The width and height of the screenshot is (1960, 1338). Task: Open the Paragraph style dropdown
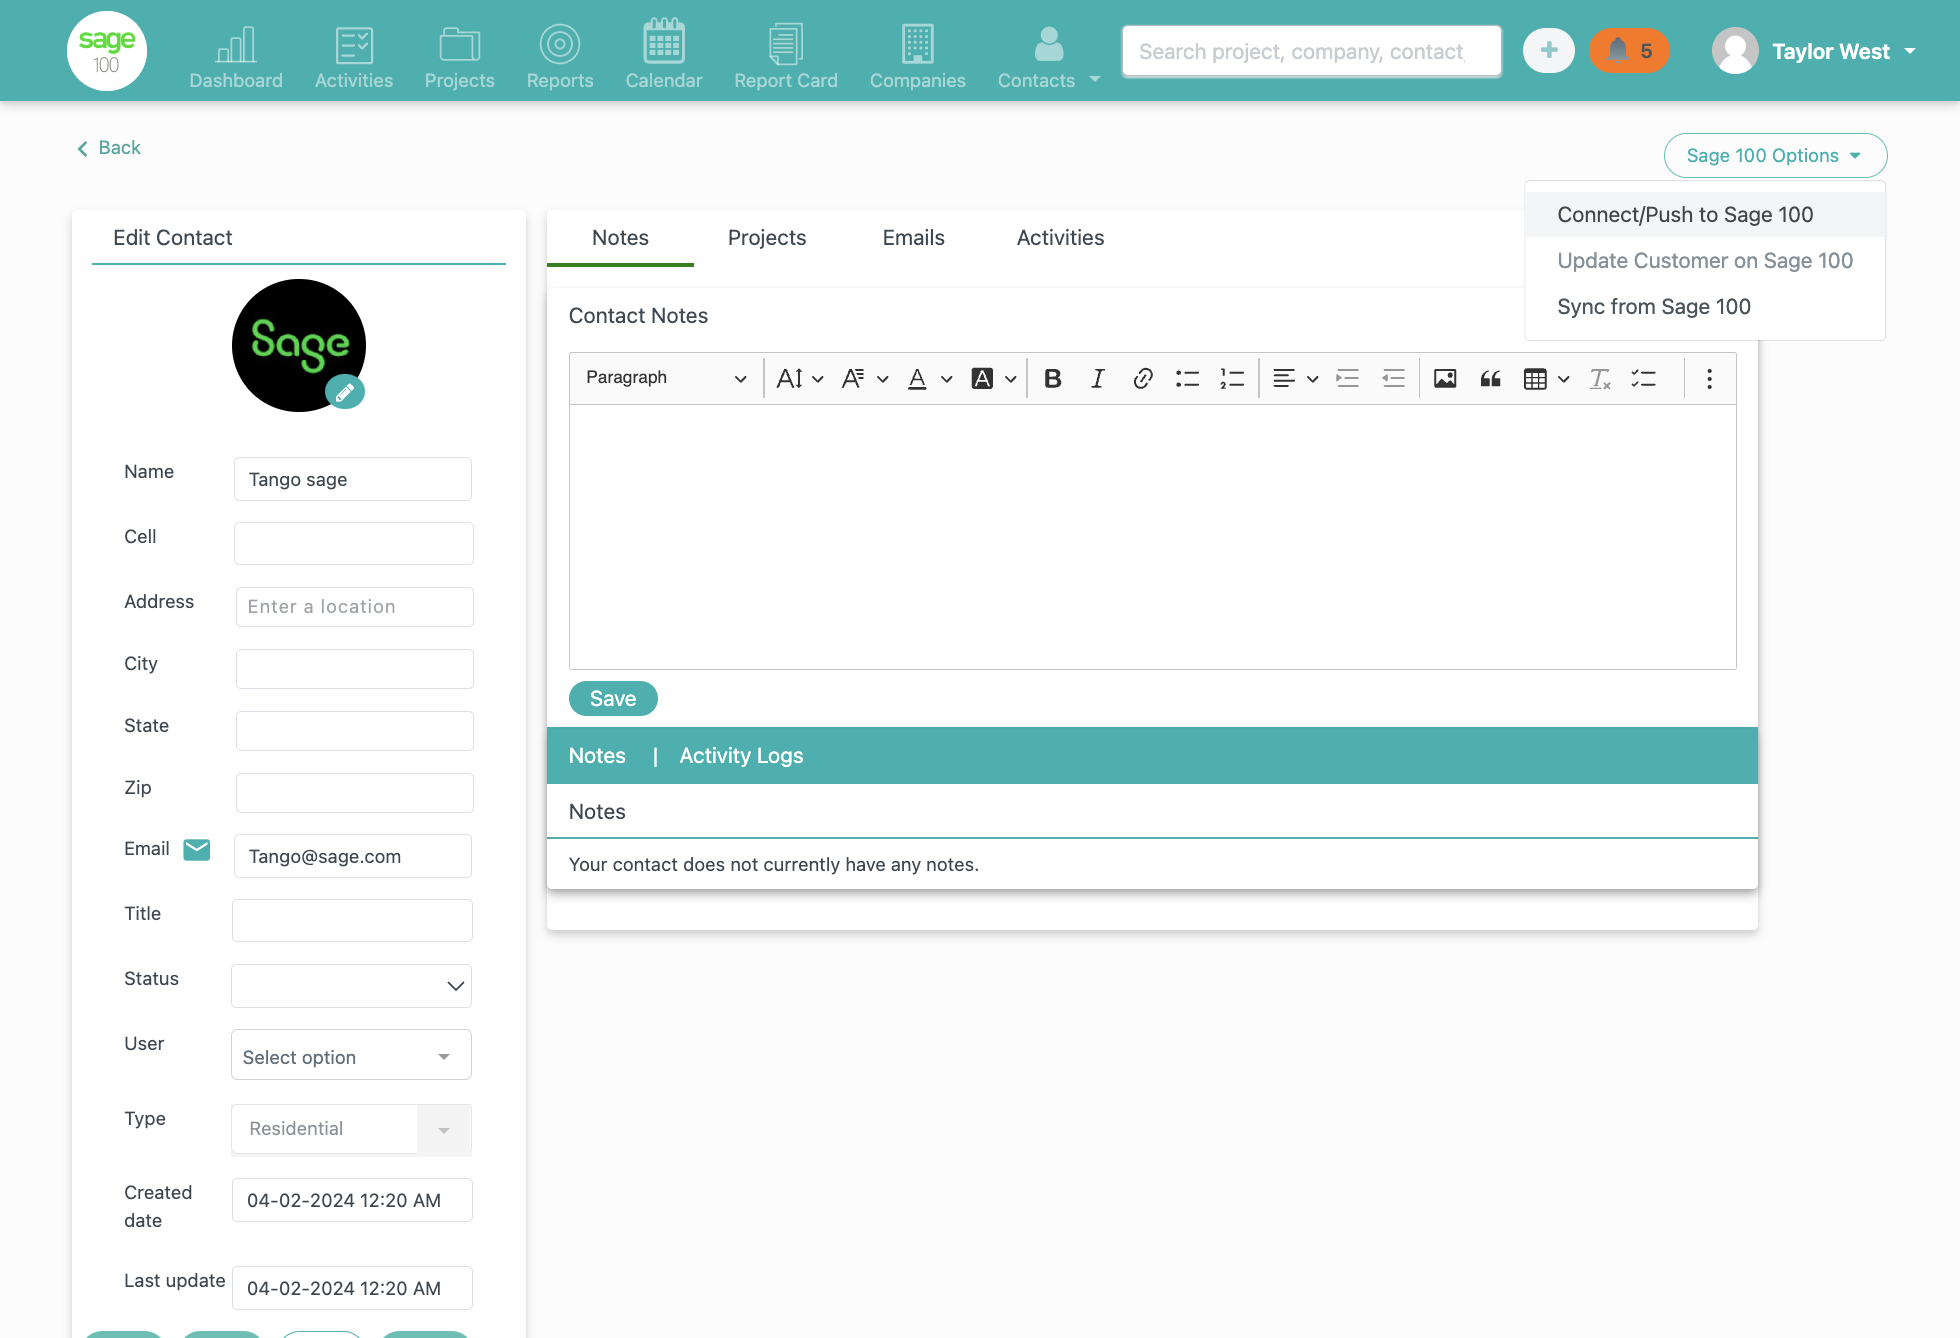(x=666, y=378)
